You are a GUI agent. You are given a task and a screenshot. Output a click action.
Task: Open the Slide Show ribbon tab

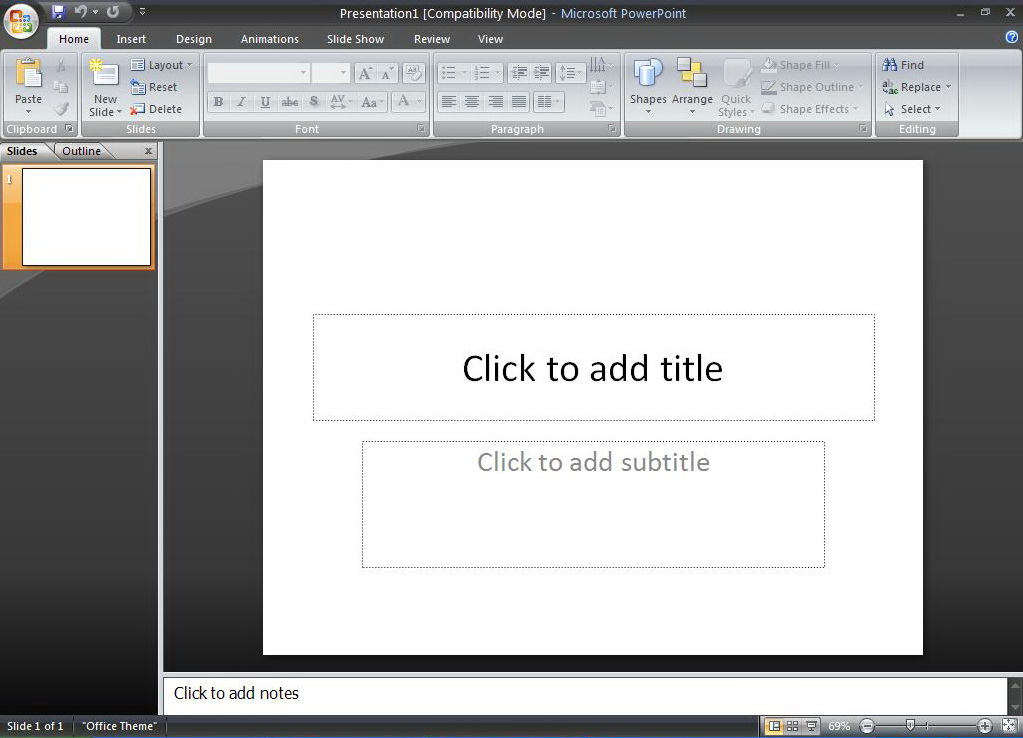(355, 38)
